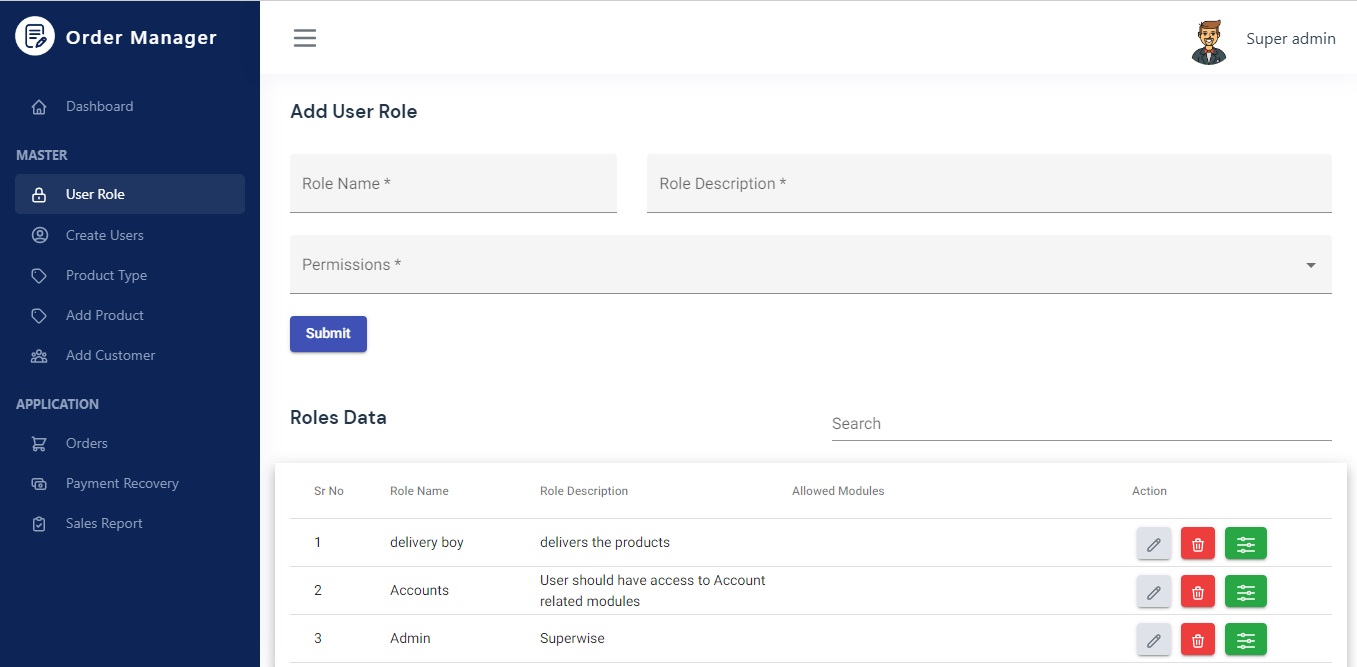This screenshot has width=1357, height=667.
Task: Click the Sales Report document icon
Action: pyautogui.click(x=38, y=523)
